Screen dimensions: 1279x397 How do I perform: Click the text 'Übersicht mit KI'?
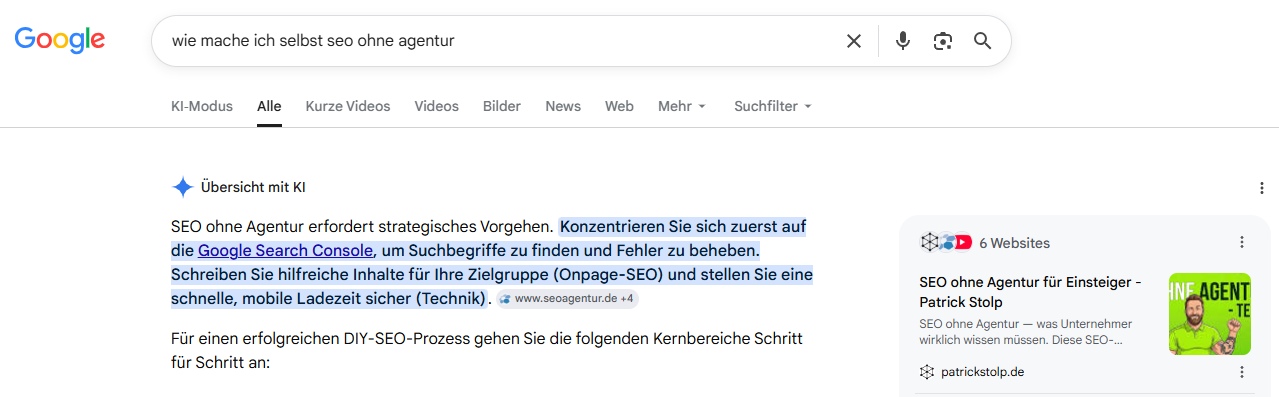253,187
